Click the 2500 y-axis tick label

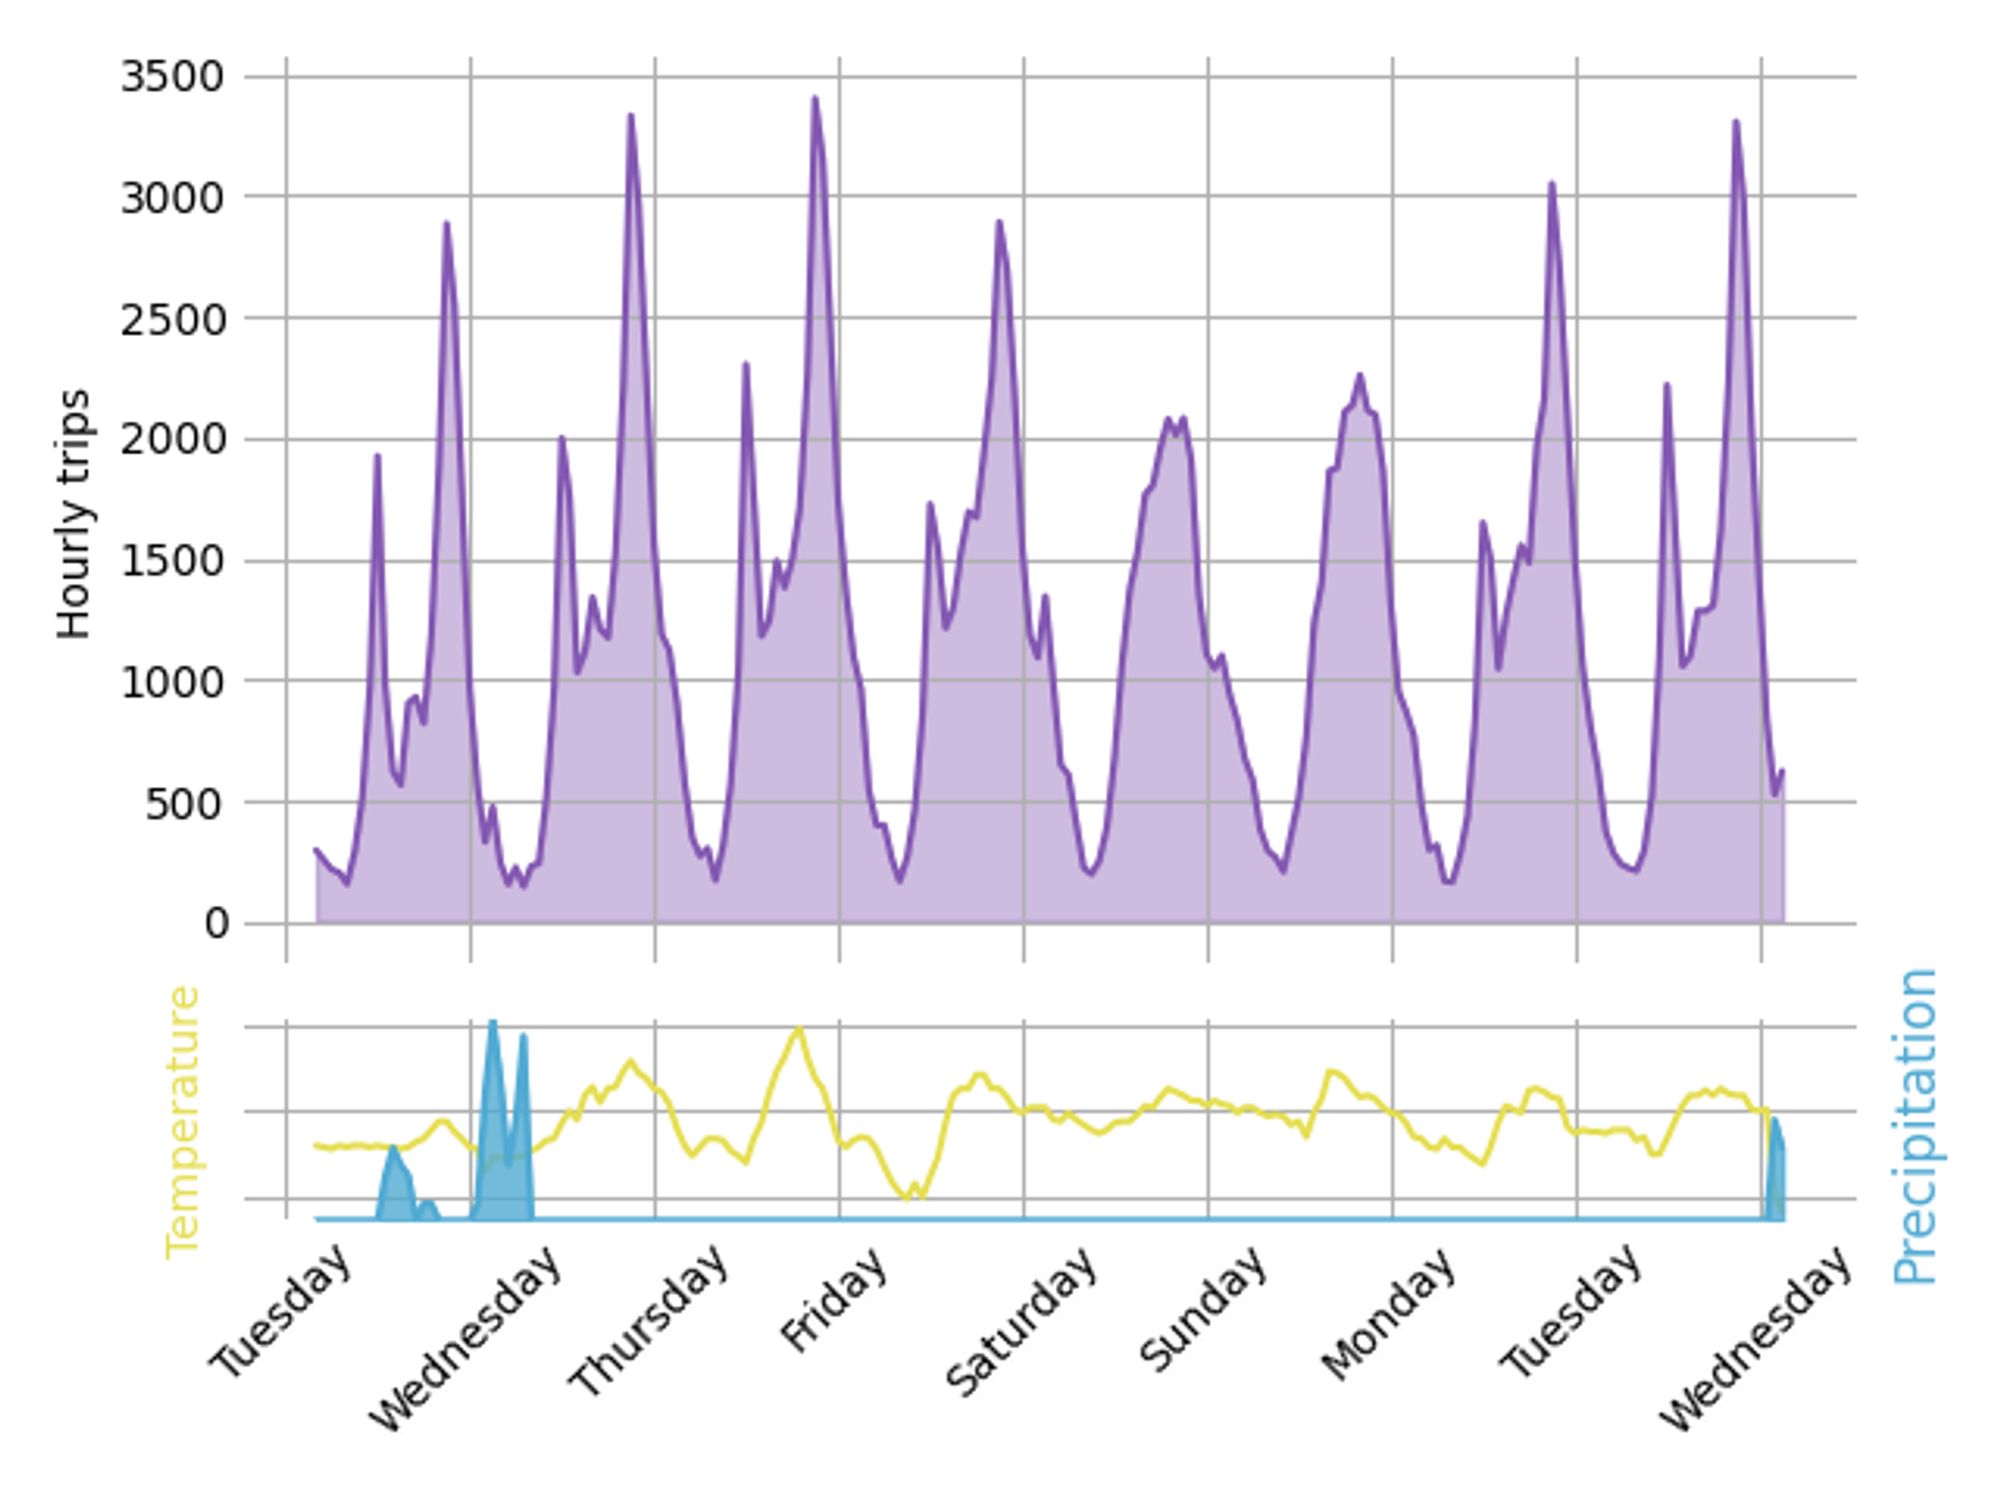point(172,320)
